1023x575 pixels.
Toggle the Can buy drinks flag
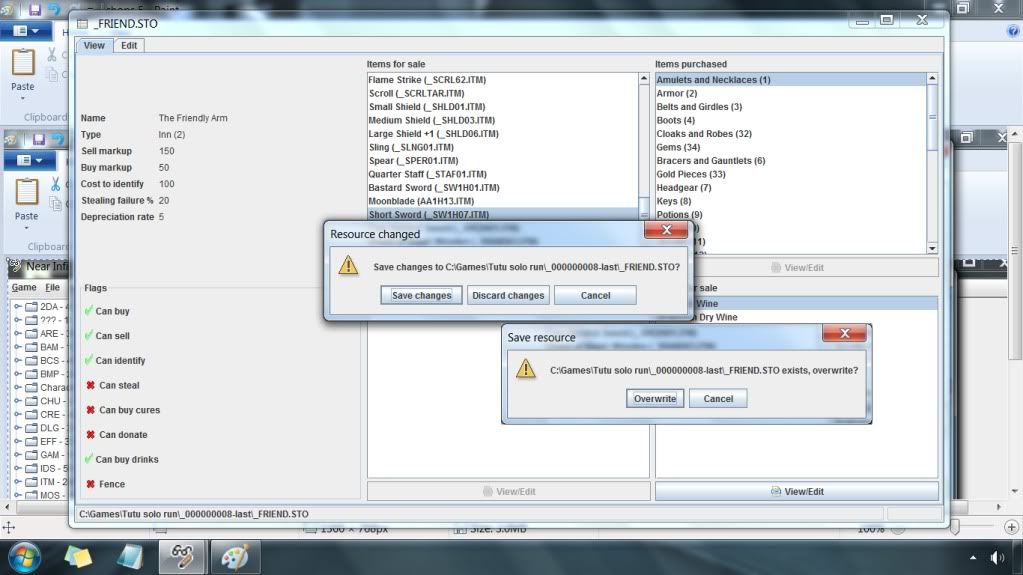[90, 460]
